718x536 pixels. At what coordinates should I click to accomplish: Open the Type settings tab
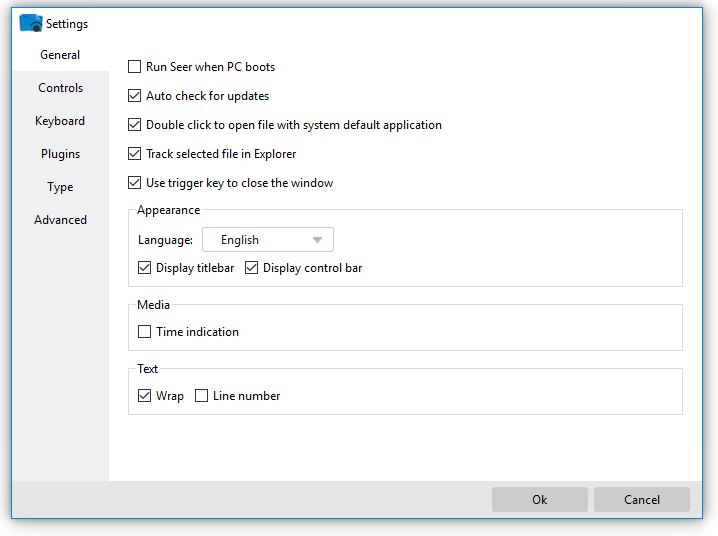point(60,187)
